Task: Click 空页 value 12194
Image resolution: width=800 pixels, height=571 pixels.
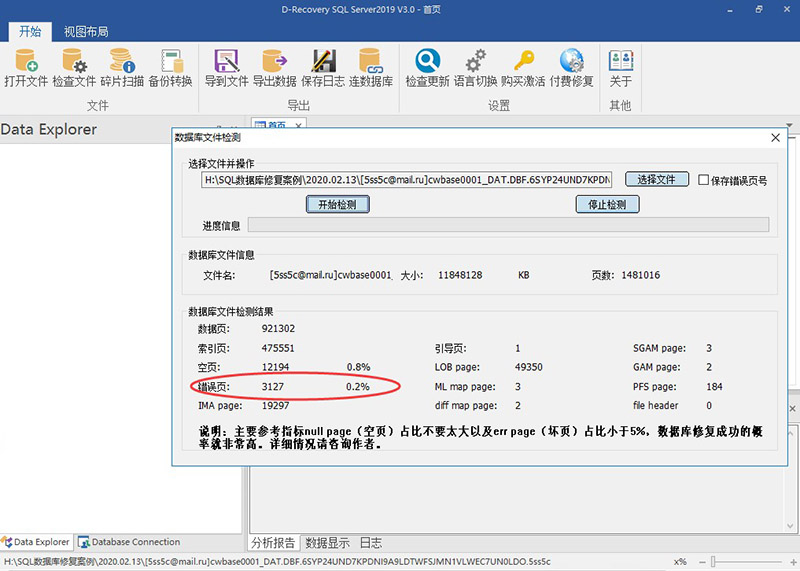Action: pos(275,367)
